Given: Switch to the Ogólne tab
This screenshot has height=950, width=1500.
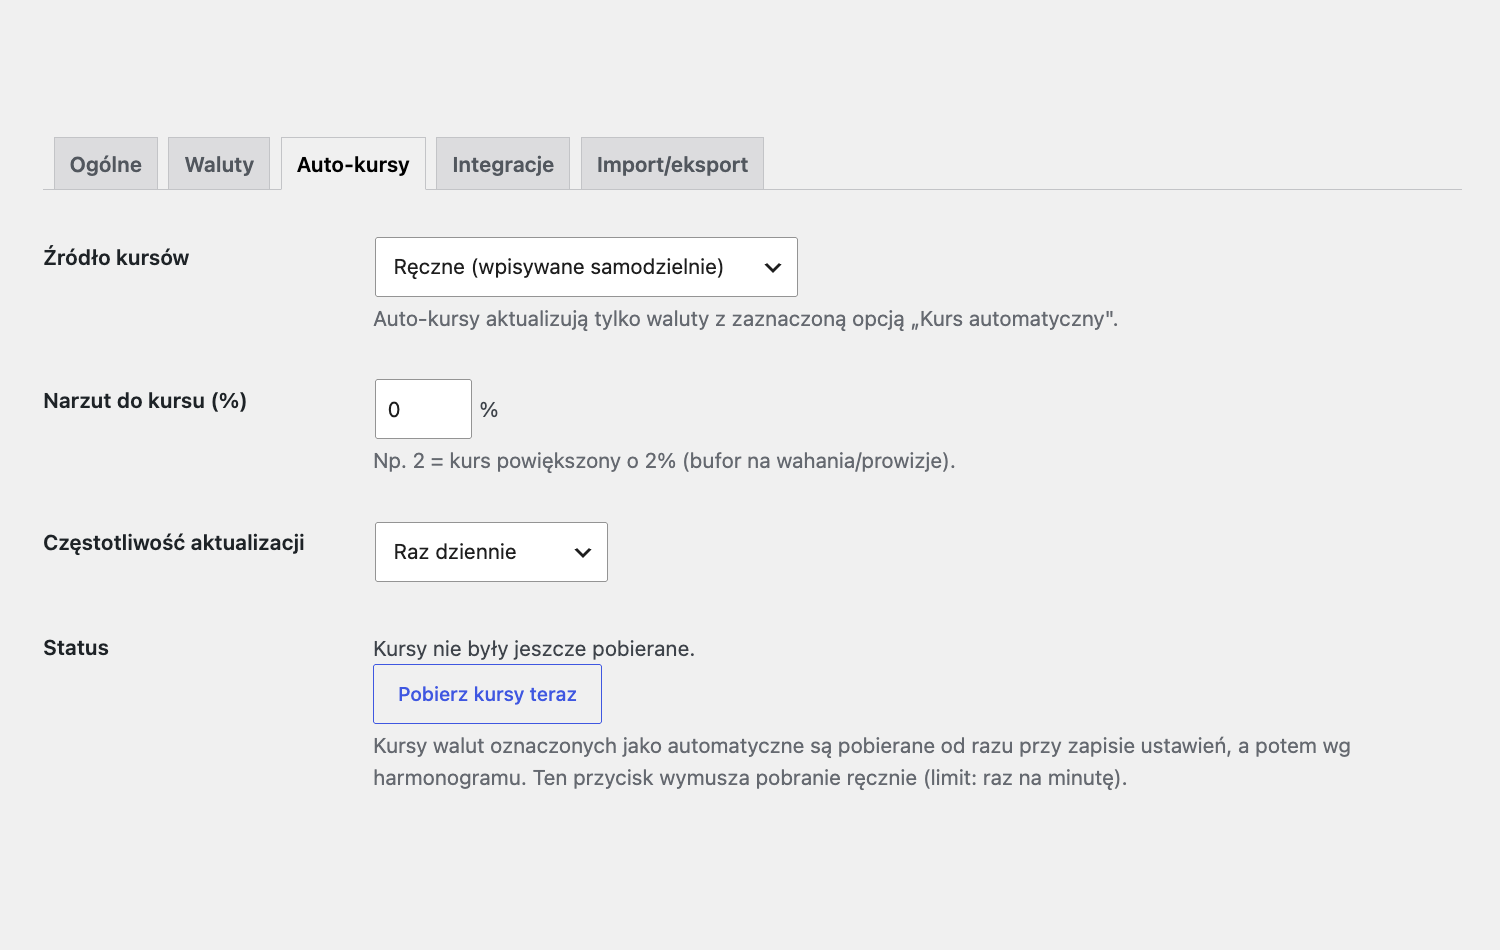Looking at the screenshot, I should coord(106,164).
